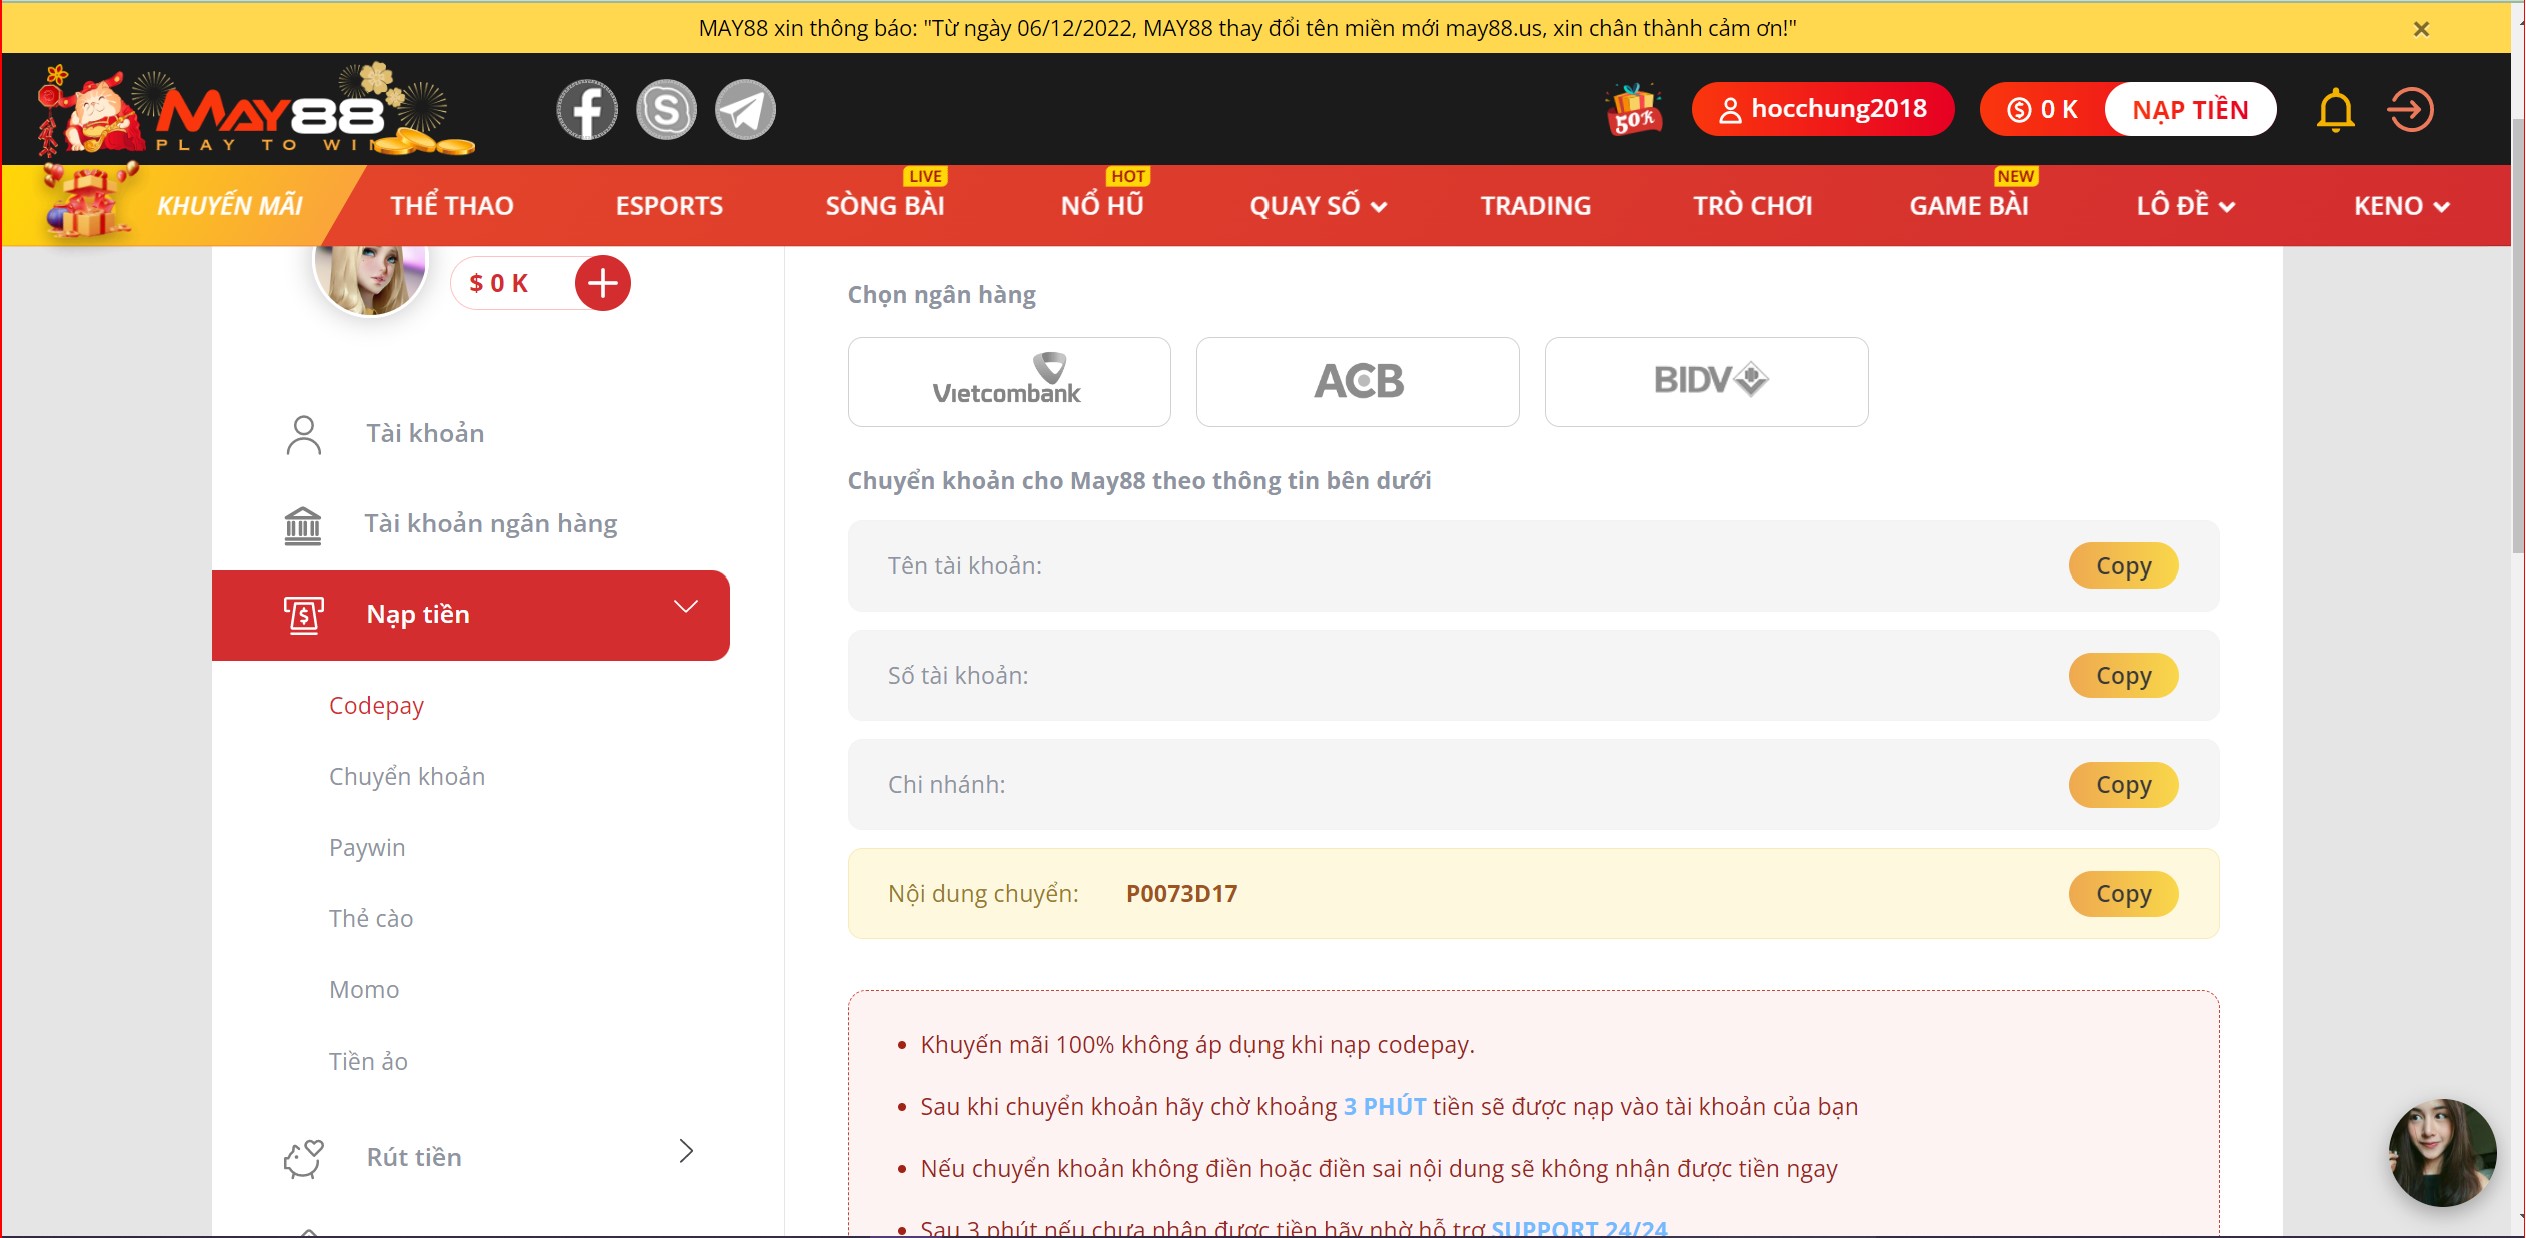Open the Telegram social icon
This screenshot has height=1238, width=2526.
(x=745, y=110)
